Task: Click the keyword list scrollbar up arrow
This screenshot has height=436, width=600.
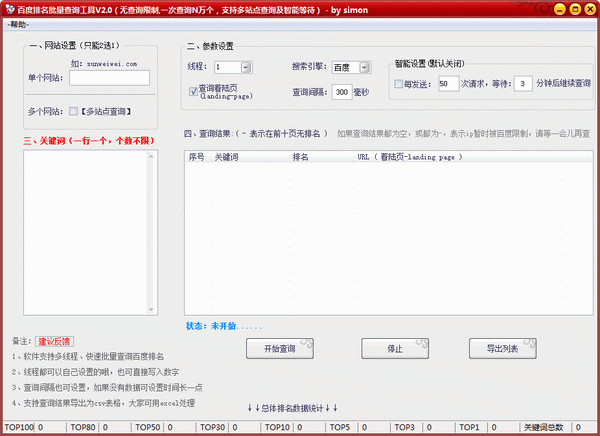Action: 151,156
